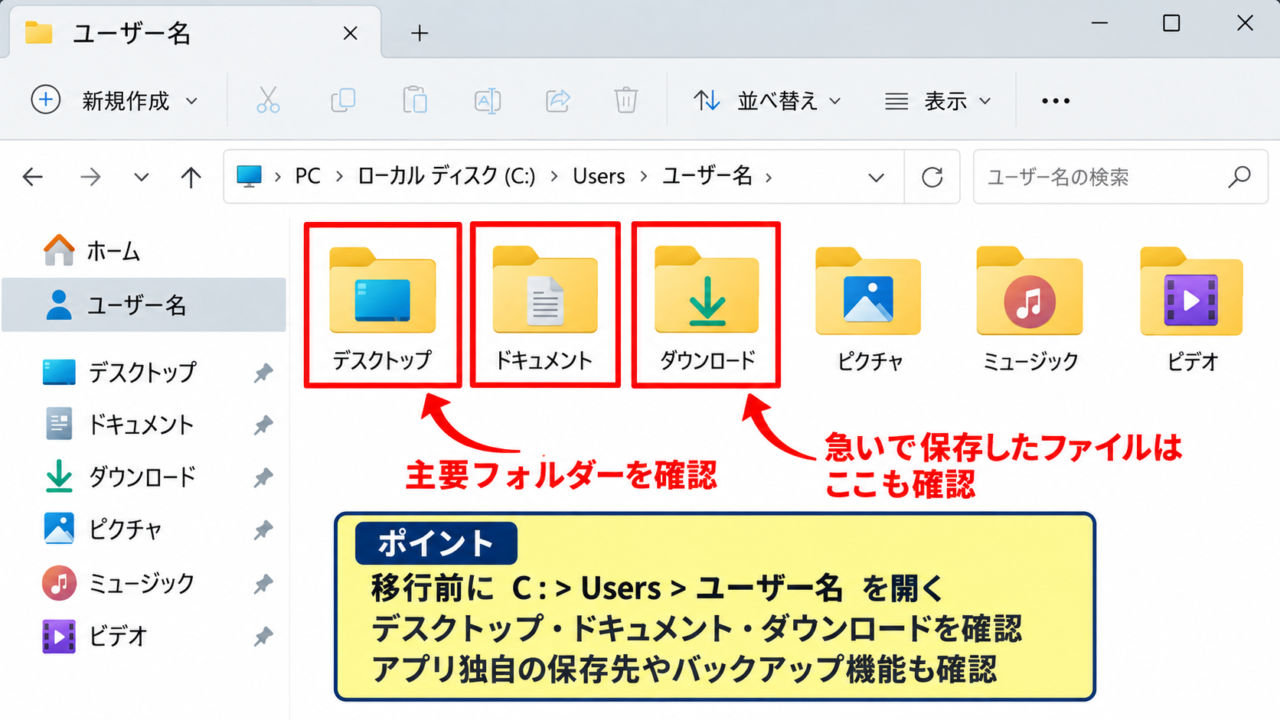Click the pin icon beside sidebar デスクトップ
Screen dimensions: 1280x720
coord(263,373)
